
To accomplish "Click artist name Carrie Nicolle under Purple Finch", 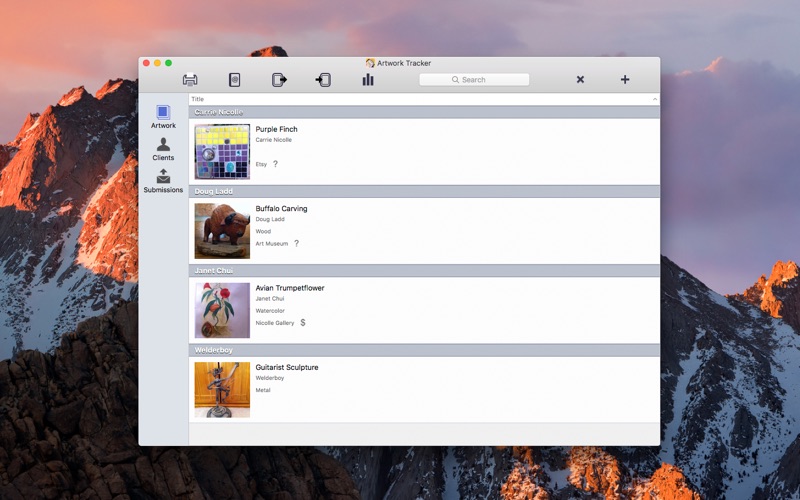I will (x=273, y=140).
